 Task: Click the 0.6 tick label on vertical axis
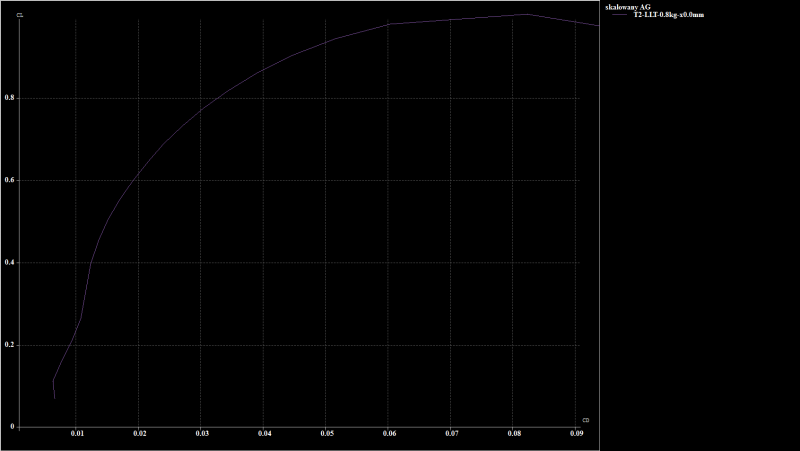9,180
